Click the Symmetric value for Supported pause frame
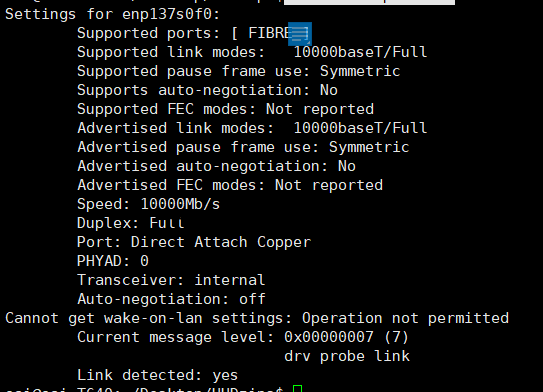Screen dimensions: 543x392 coord(360,71)
